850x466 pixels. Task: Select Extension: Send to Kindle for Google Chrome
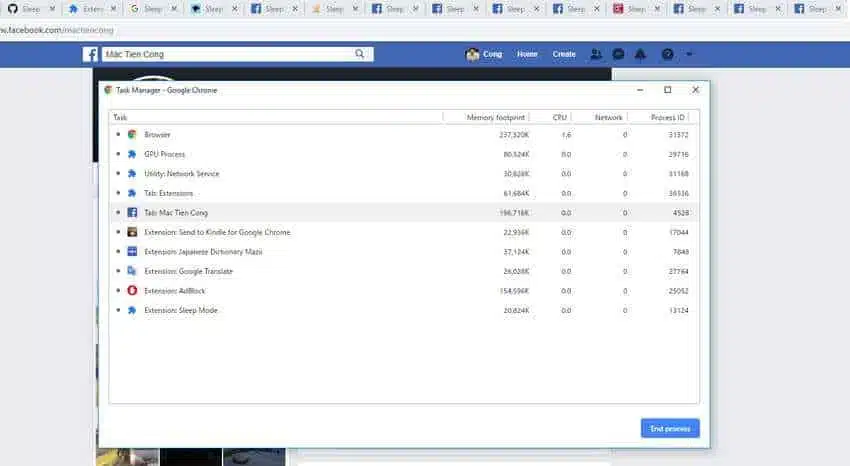point(217,232)
